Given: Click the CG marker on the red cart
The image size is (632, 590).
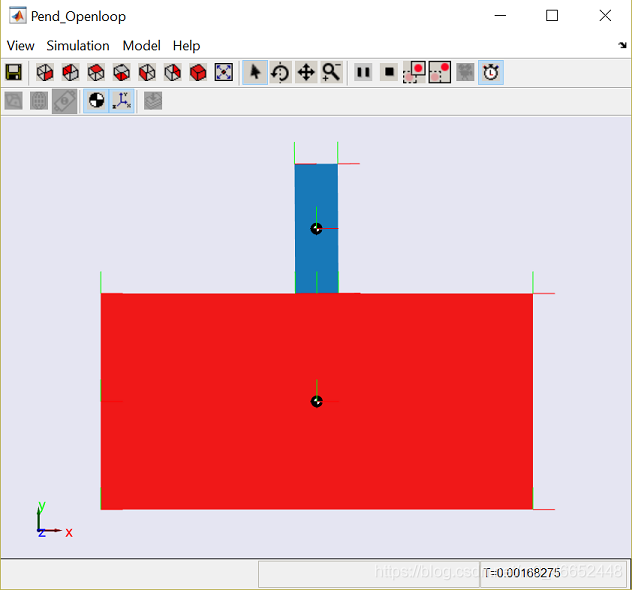Looking at the screenshot, I should tap(317, 401).
